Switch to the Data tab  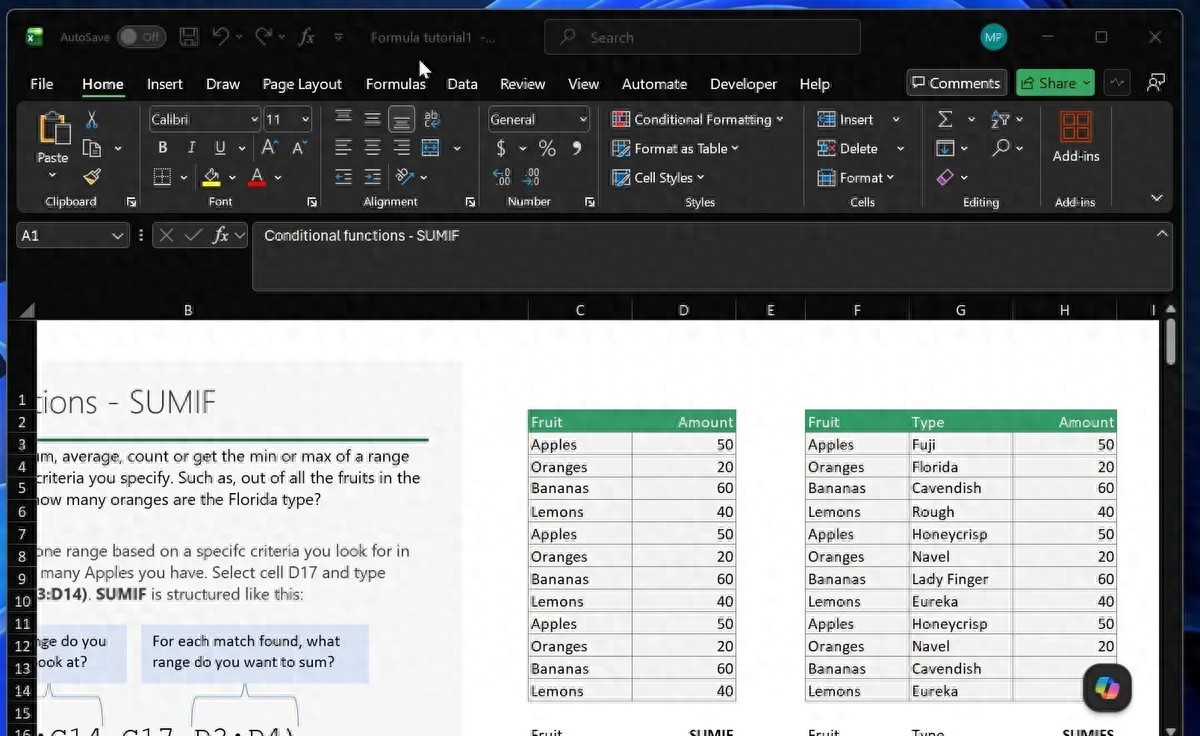pyautogui.click(x=462, y=84)
